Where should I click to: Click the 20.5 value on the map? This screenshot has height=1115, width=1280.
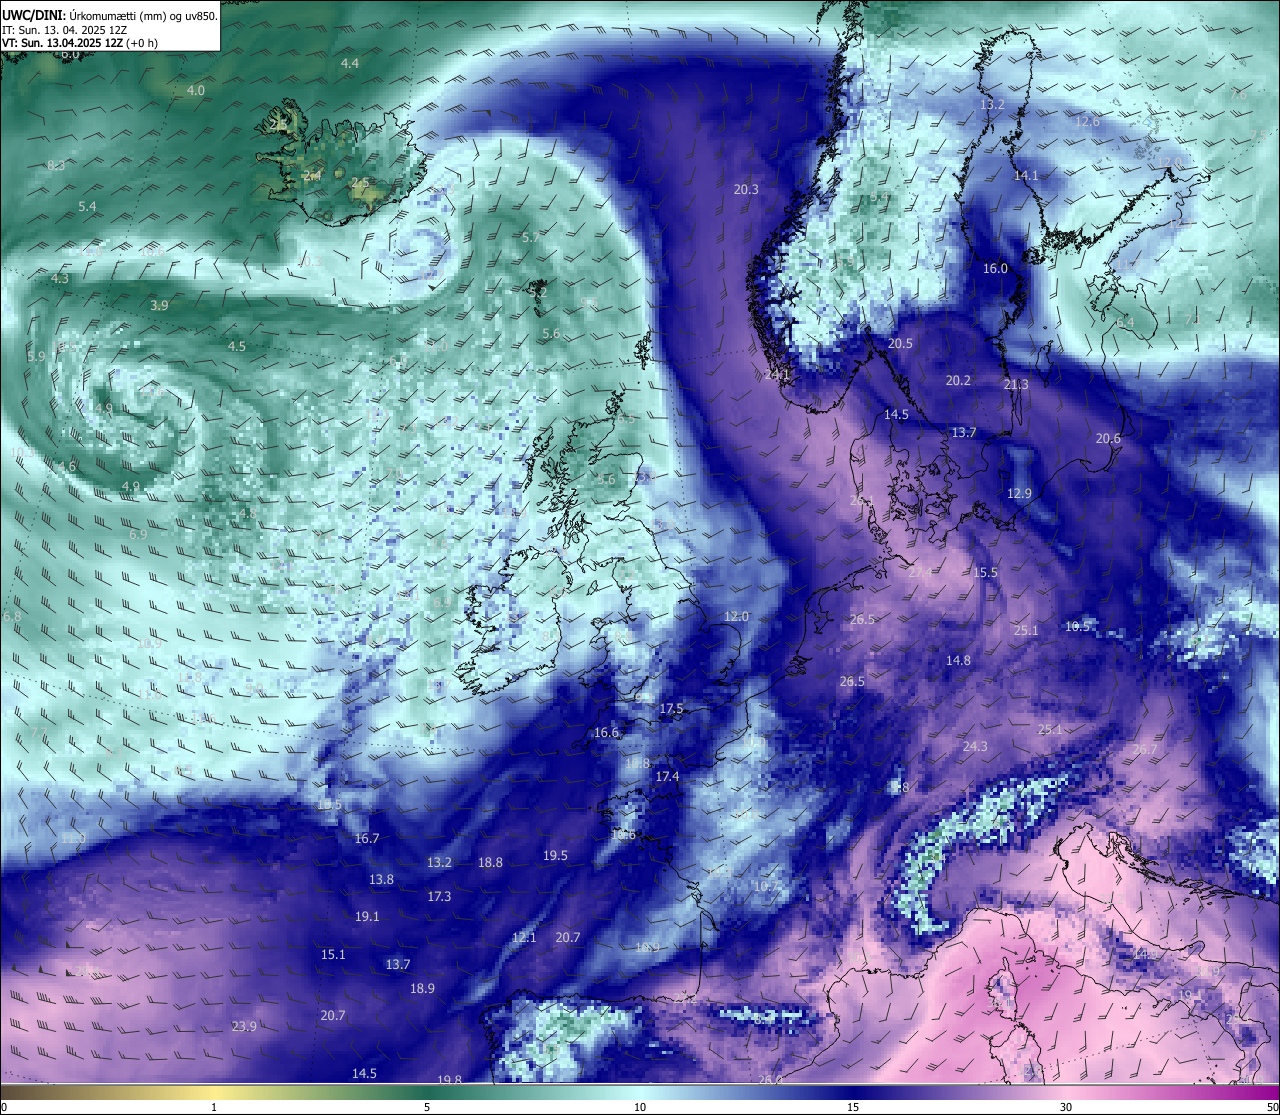[900, 343]
